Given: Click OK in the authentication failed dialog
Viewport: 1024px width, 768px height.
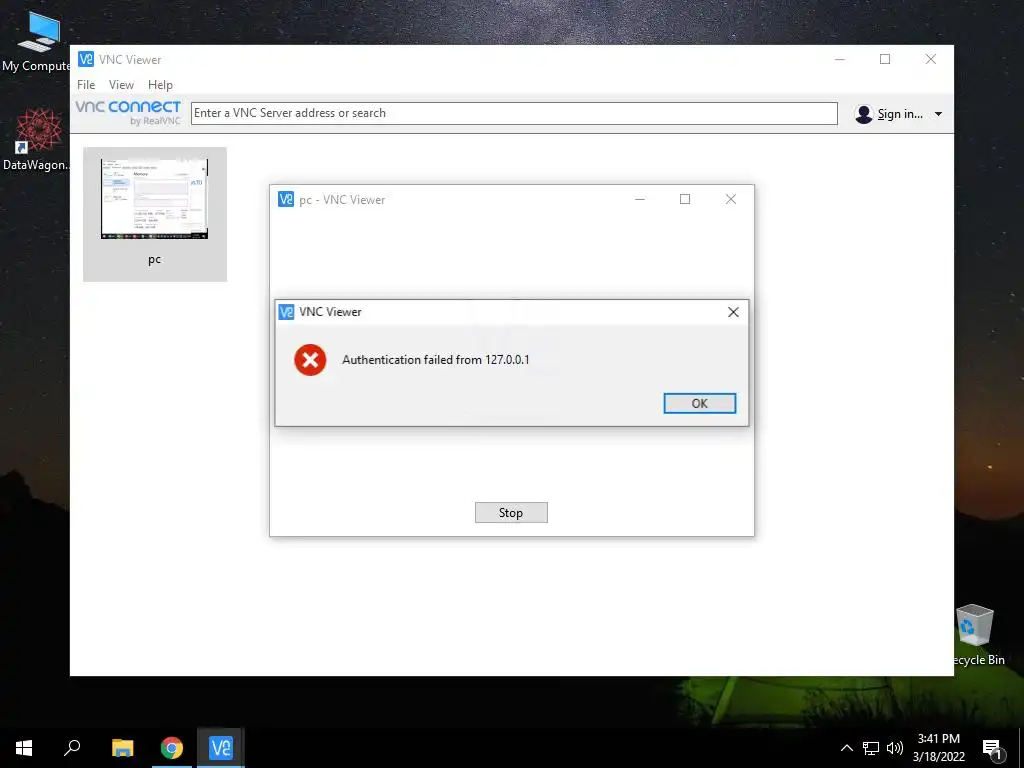Looking at the screenshot, I should pyautogui.click(x=699, y=404).
